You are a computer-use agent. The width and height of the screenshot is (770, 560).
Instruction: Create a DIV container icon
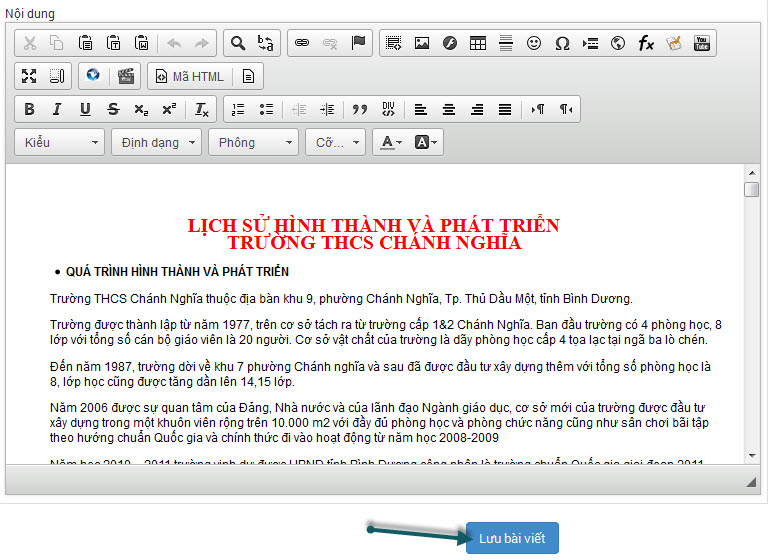coord(388,109)
